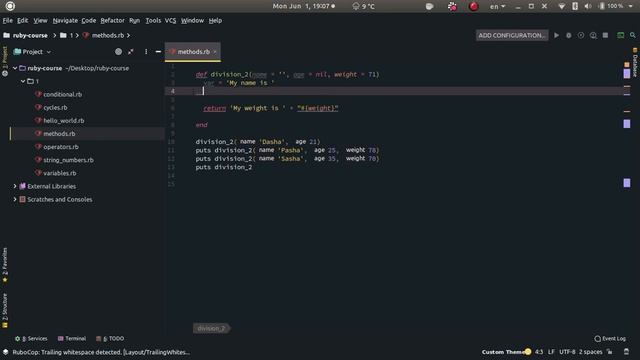Open the Code menu
Screen dimensions: 640x360
click(x=89, y=20)
